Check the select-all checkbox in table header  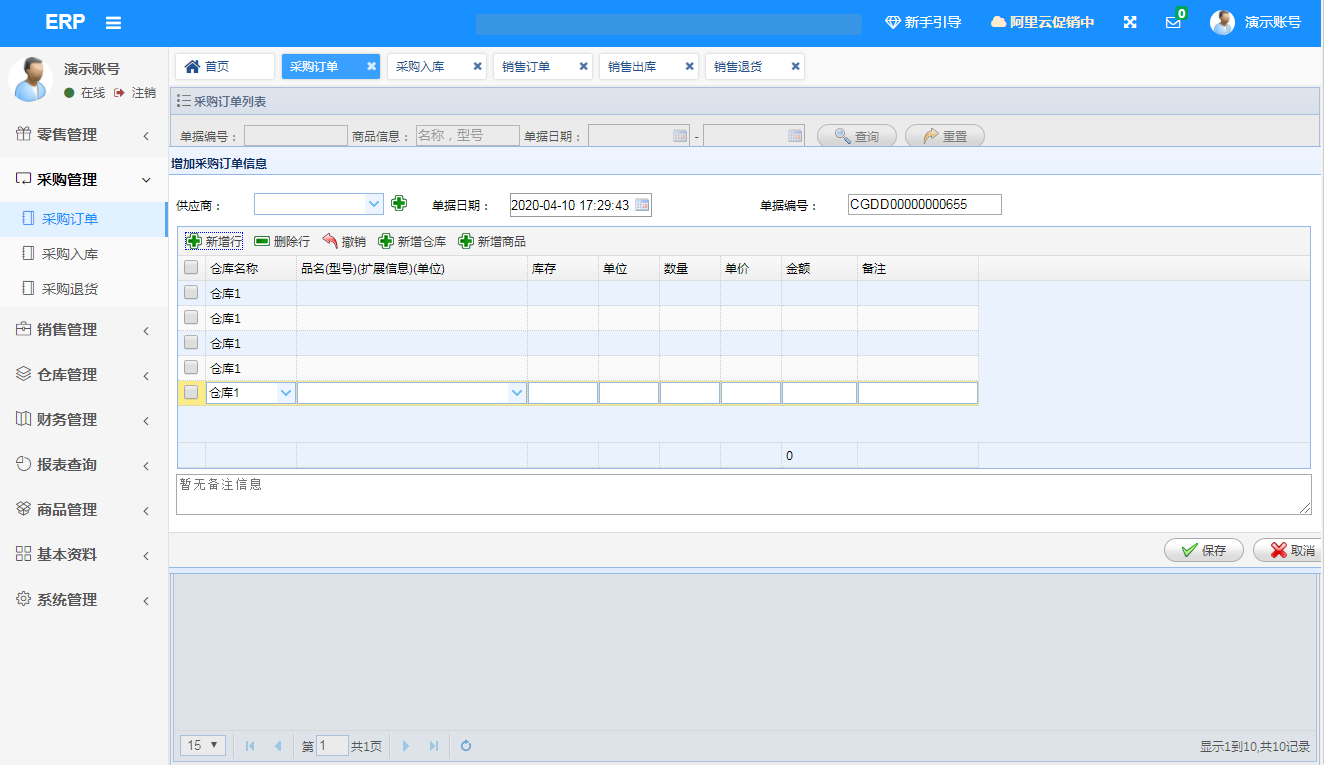coord(191,268)
